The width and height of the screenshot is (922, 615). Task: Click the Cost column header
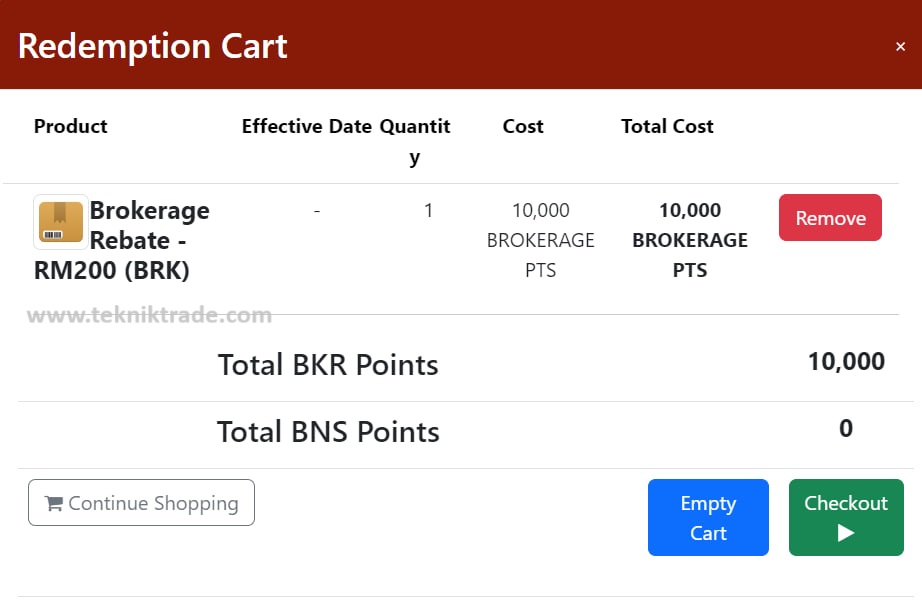[523, 126]
